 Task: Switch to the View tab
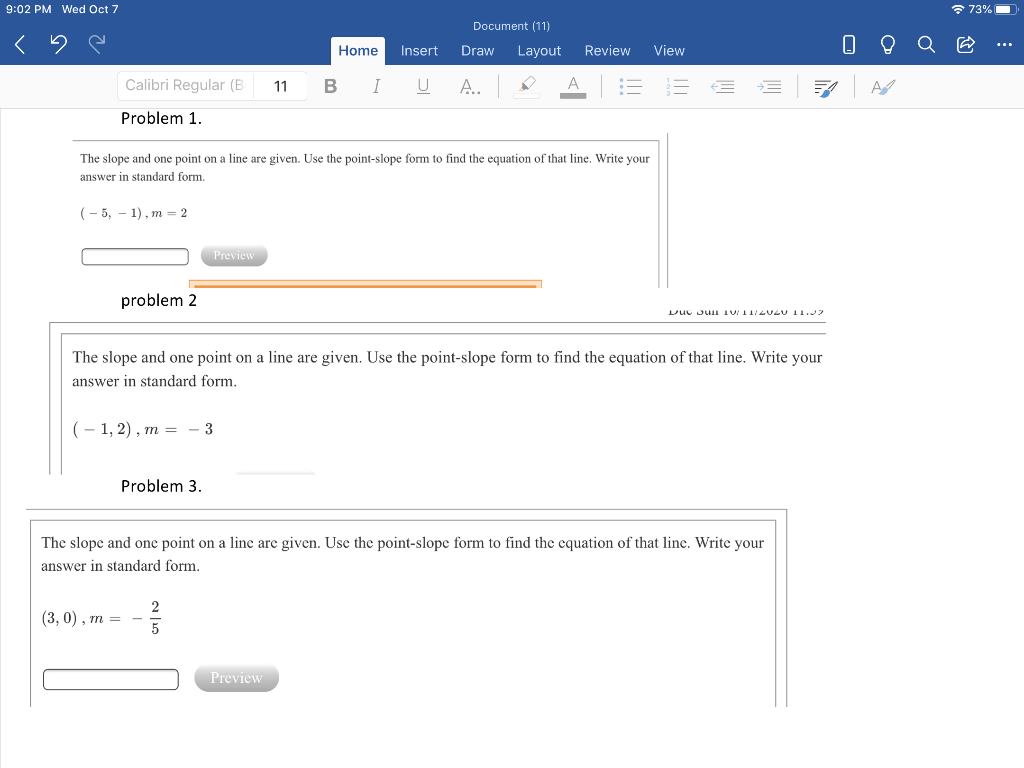click(669, 51)
